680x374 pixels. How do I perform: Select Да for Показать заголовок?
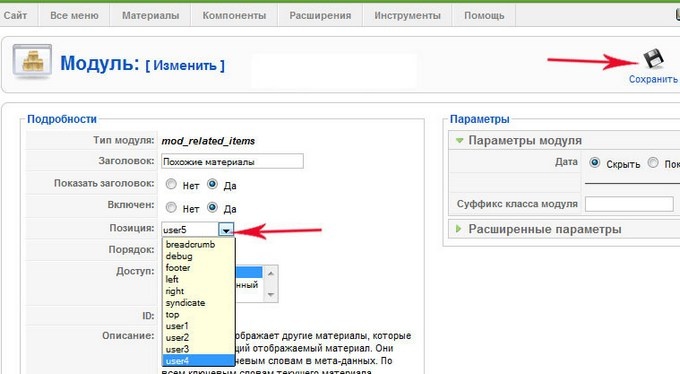tap(212, 184)
